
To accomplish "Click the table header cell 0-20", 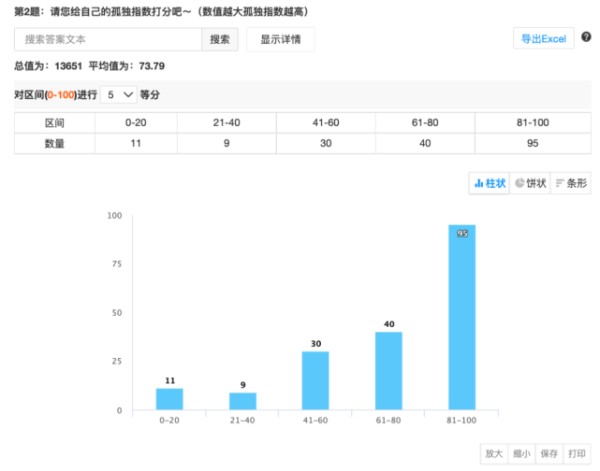I will [x=136, y=123].
